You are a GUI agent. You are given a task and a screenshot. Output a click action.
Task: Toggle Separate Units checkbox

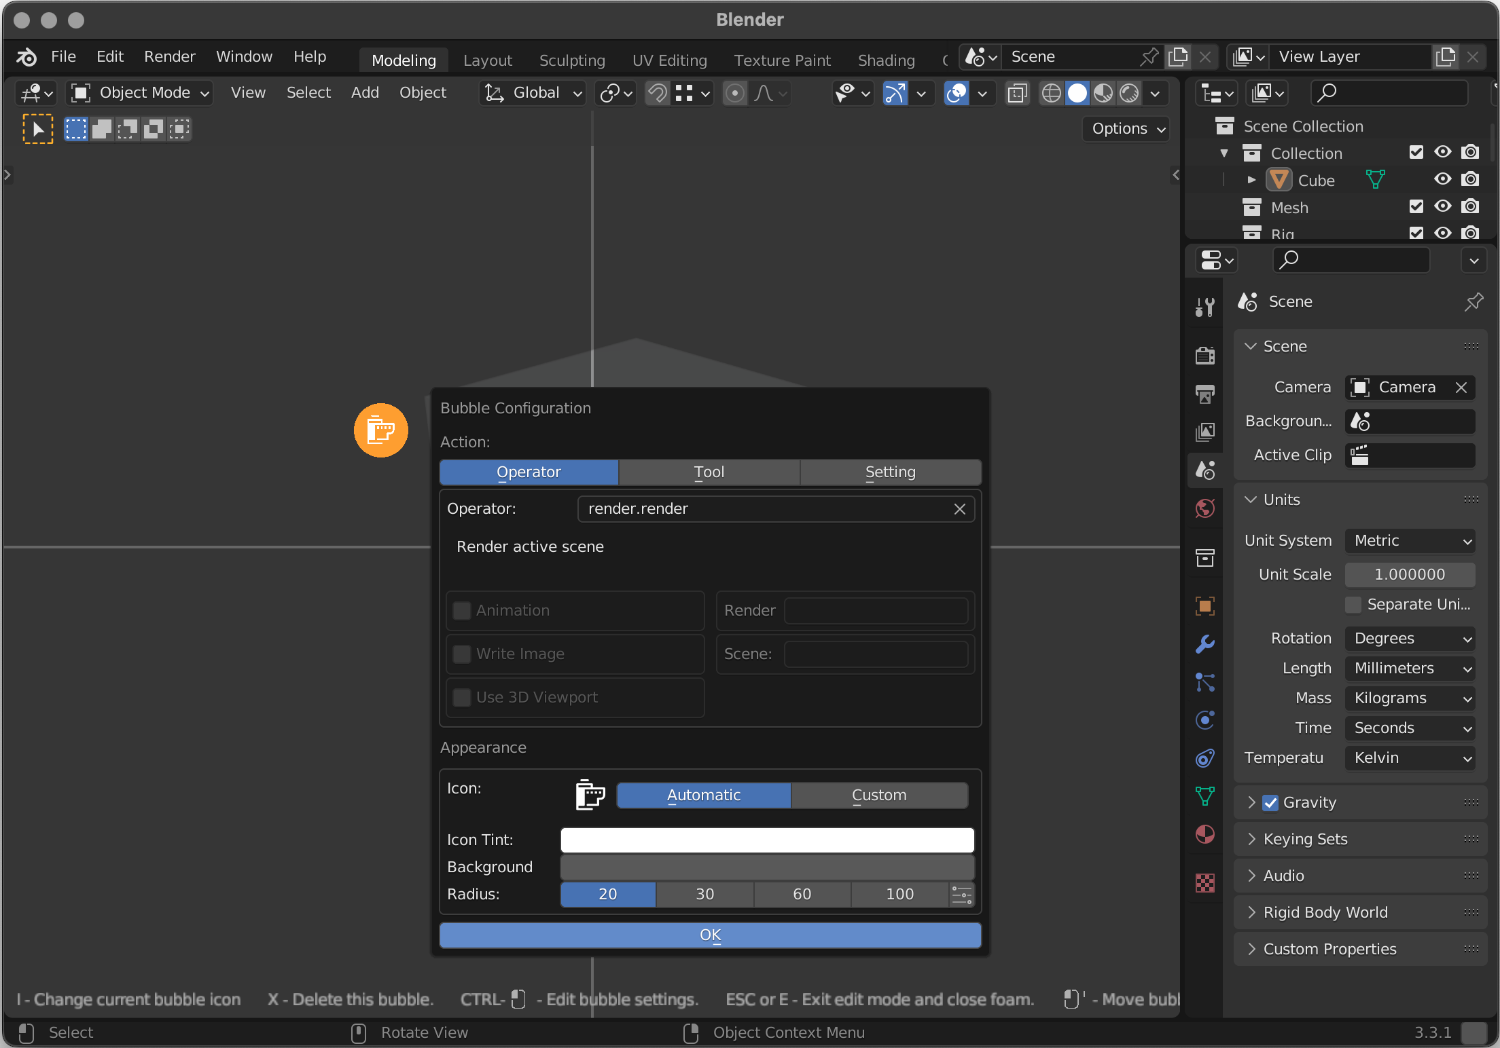[x=1354, y=605]
